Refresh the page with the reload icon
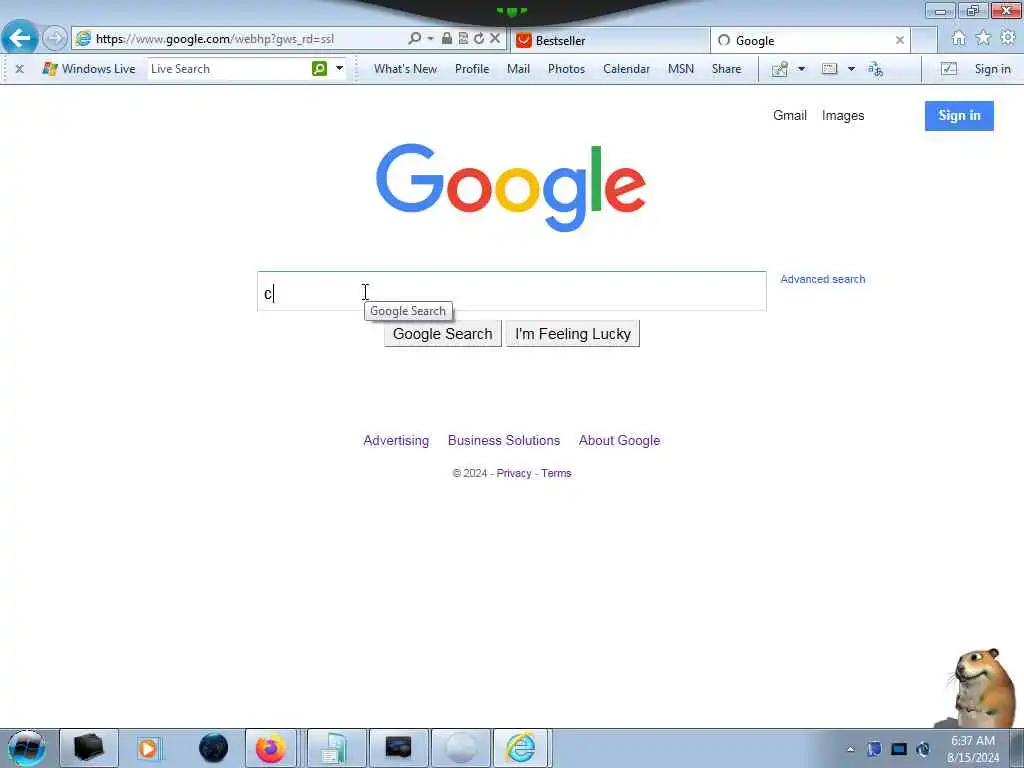The height and width of the screenshot is (768, 1024). [479, 39]
